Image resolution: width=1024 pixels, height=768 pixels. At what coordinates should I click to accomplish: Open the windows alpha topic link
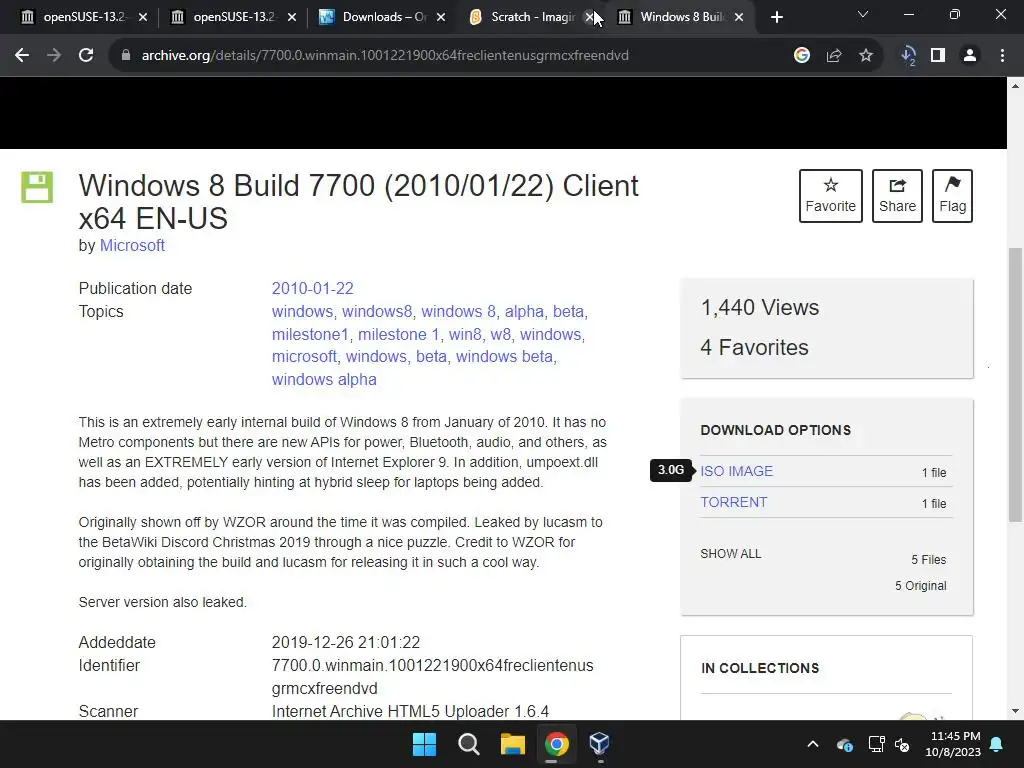324,379
